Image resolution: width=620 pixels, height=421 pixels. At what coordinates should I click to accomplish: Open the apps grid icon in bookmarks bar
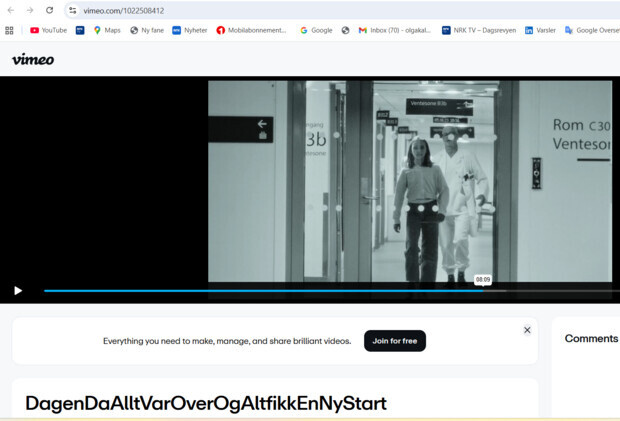click(10, 30)
